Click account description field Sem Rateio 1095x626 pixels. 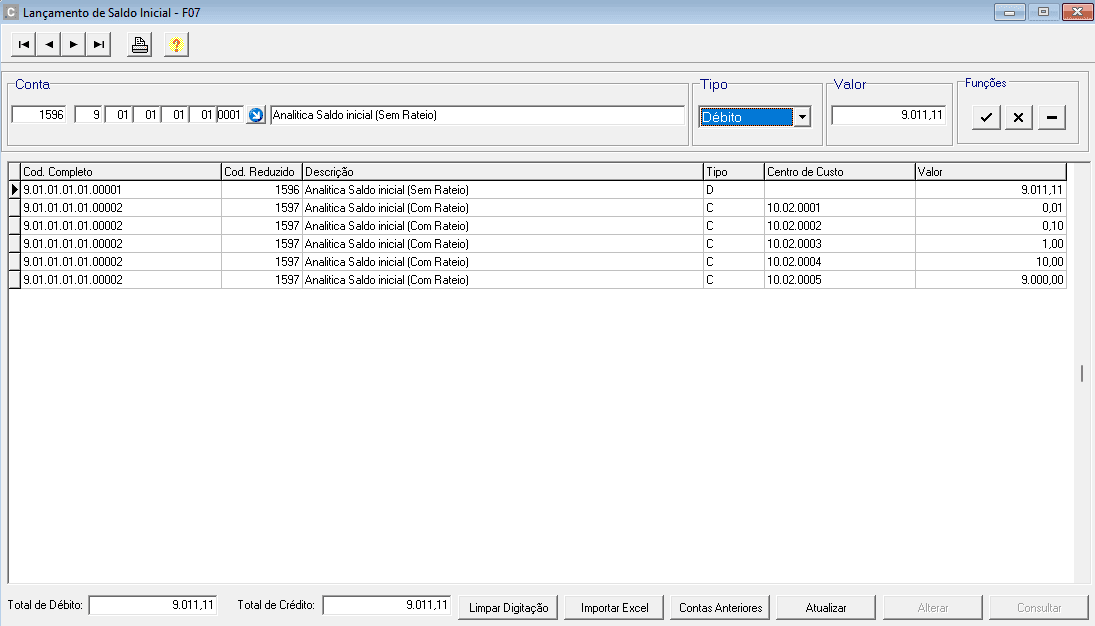(478, 115)
